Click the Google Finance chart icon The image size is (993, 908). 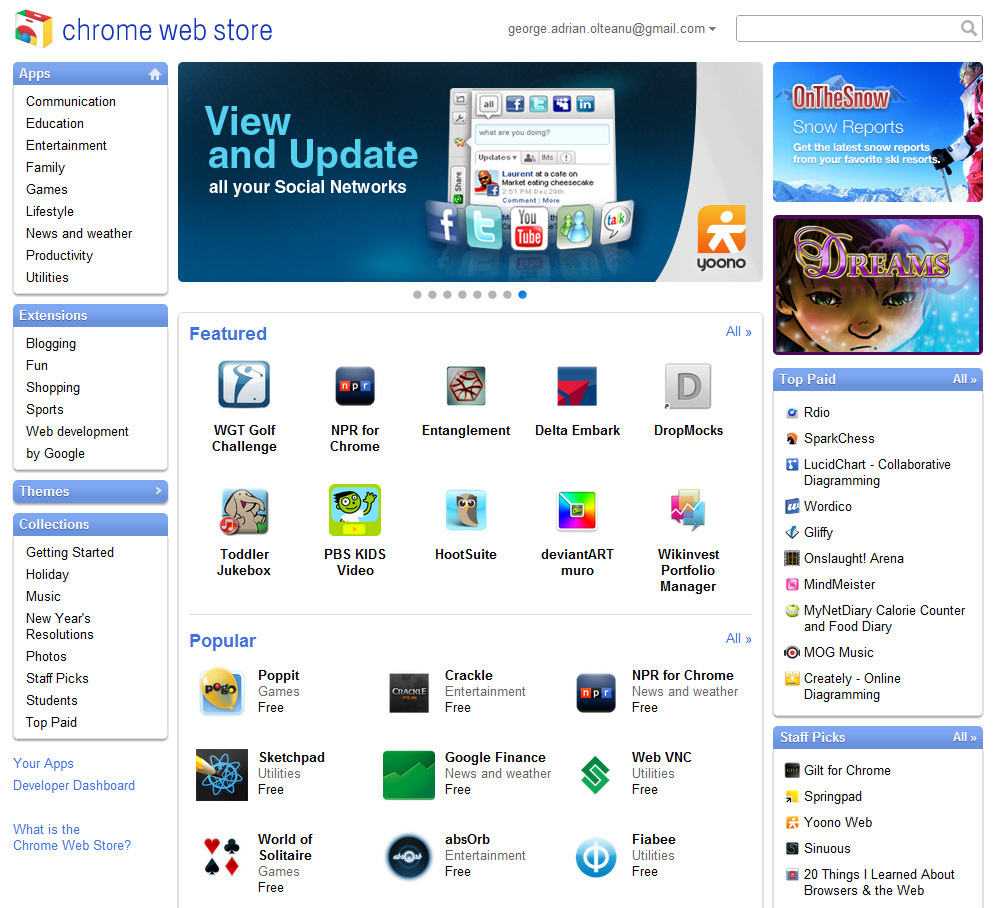point(408,774)
